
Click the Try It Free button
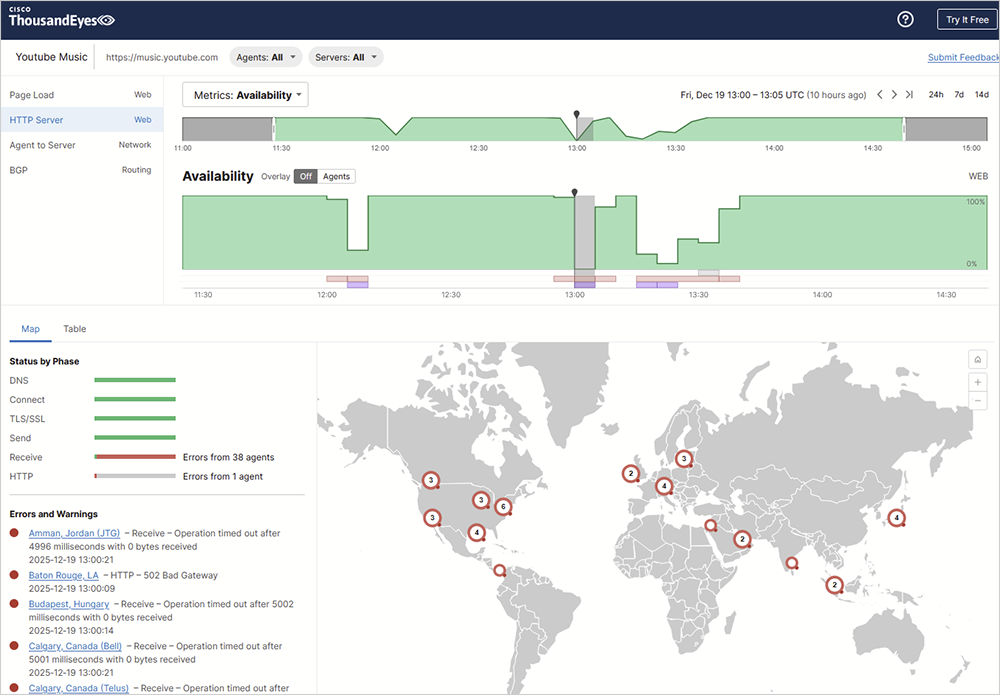pyautogui.click(x=967, y=19)
